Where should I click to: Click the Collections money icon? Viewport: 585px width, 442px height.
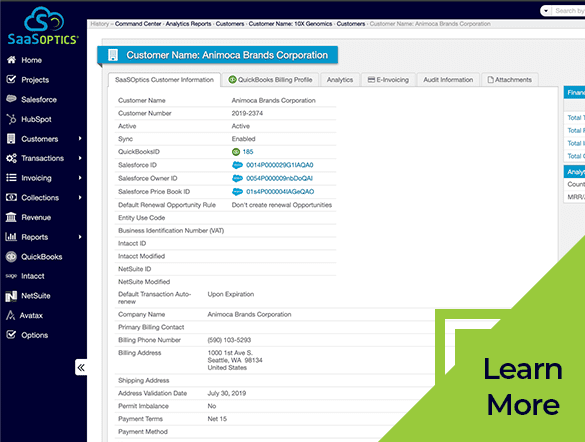(x=11, y=197)
